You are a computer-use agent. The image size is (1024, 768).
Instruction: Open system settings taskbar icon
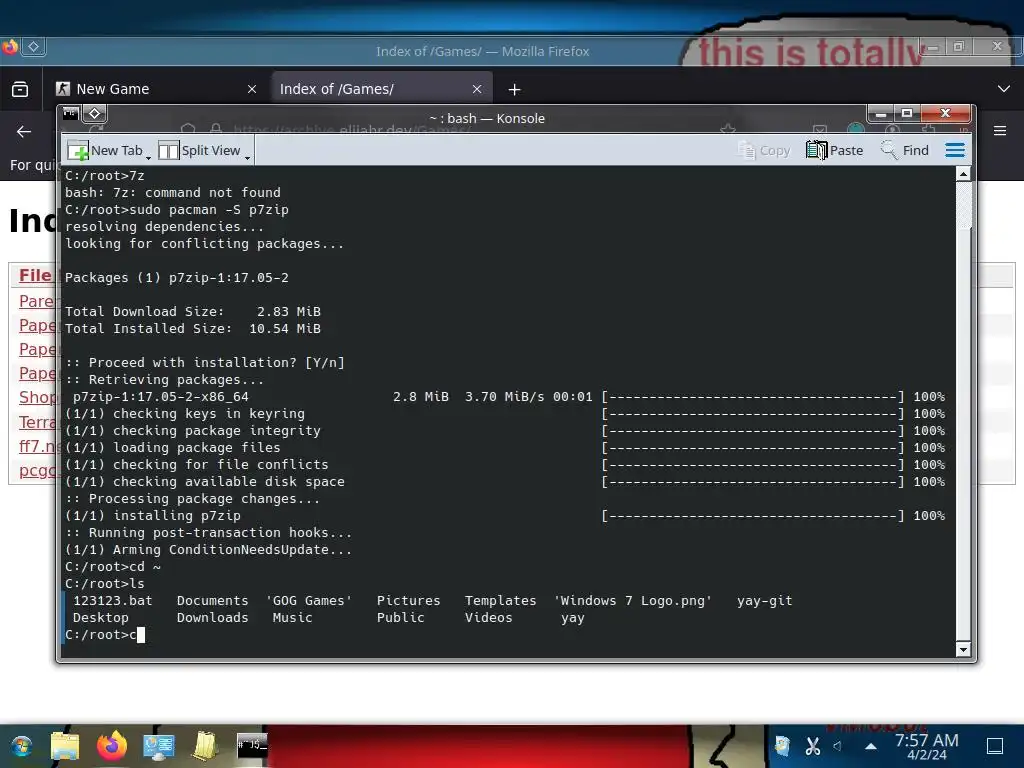(159, 746)
